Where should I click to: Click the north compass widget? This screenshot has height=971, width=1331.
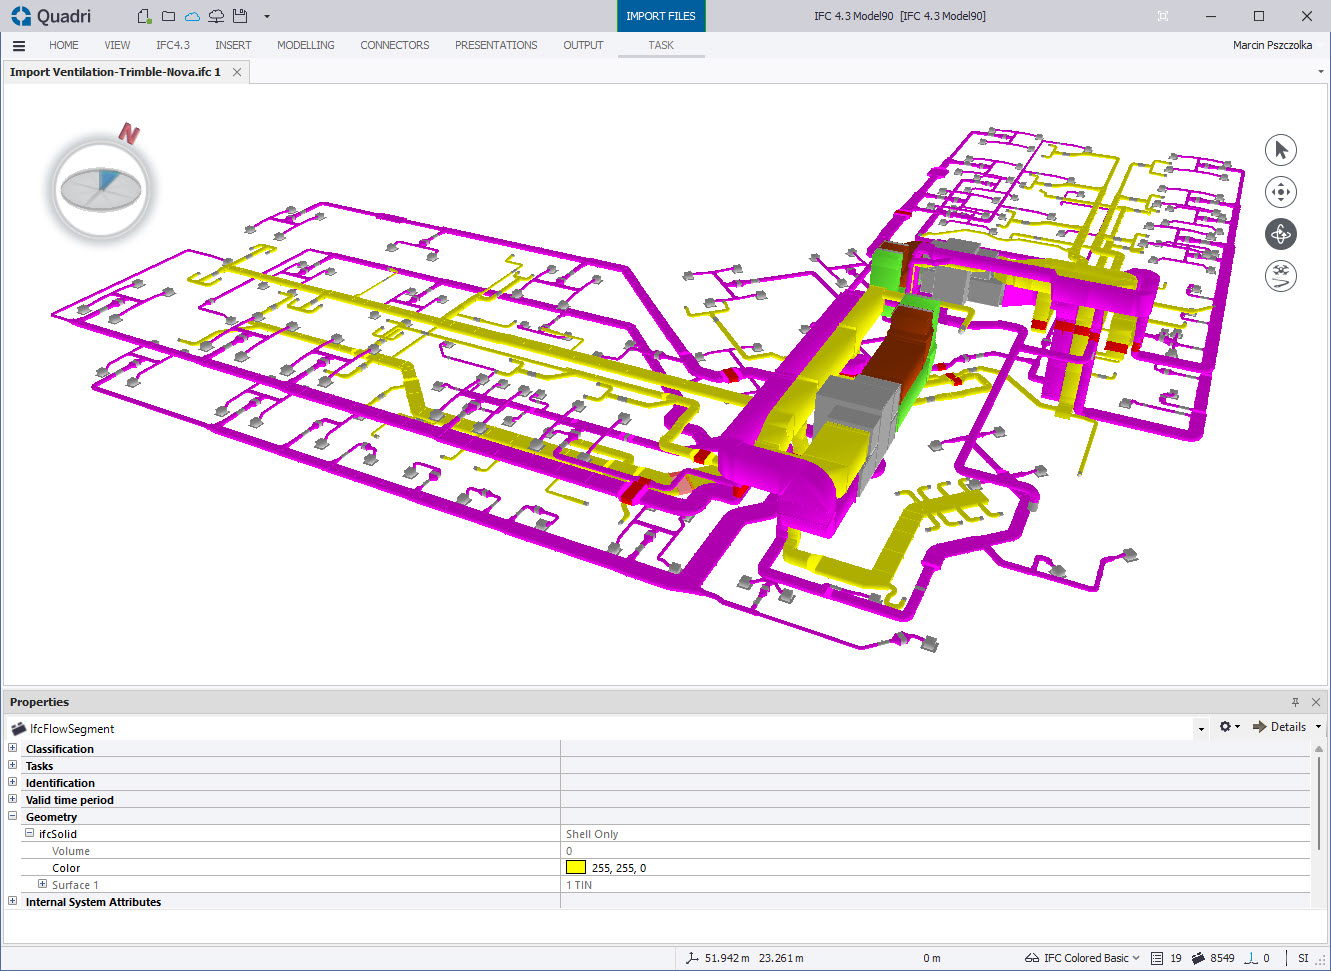[101, 185]
